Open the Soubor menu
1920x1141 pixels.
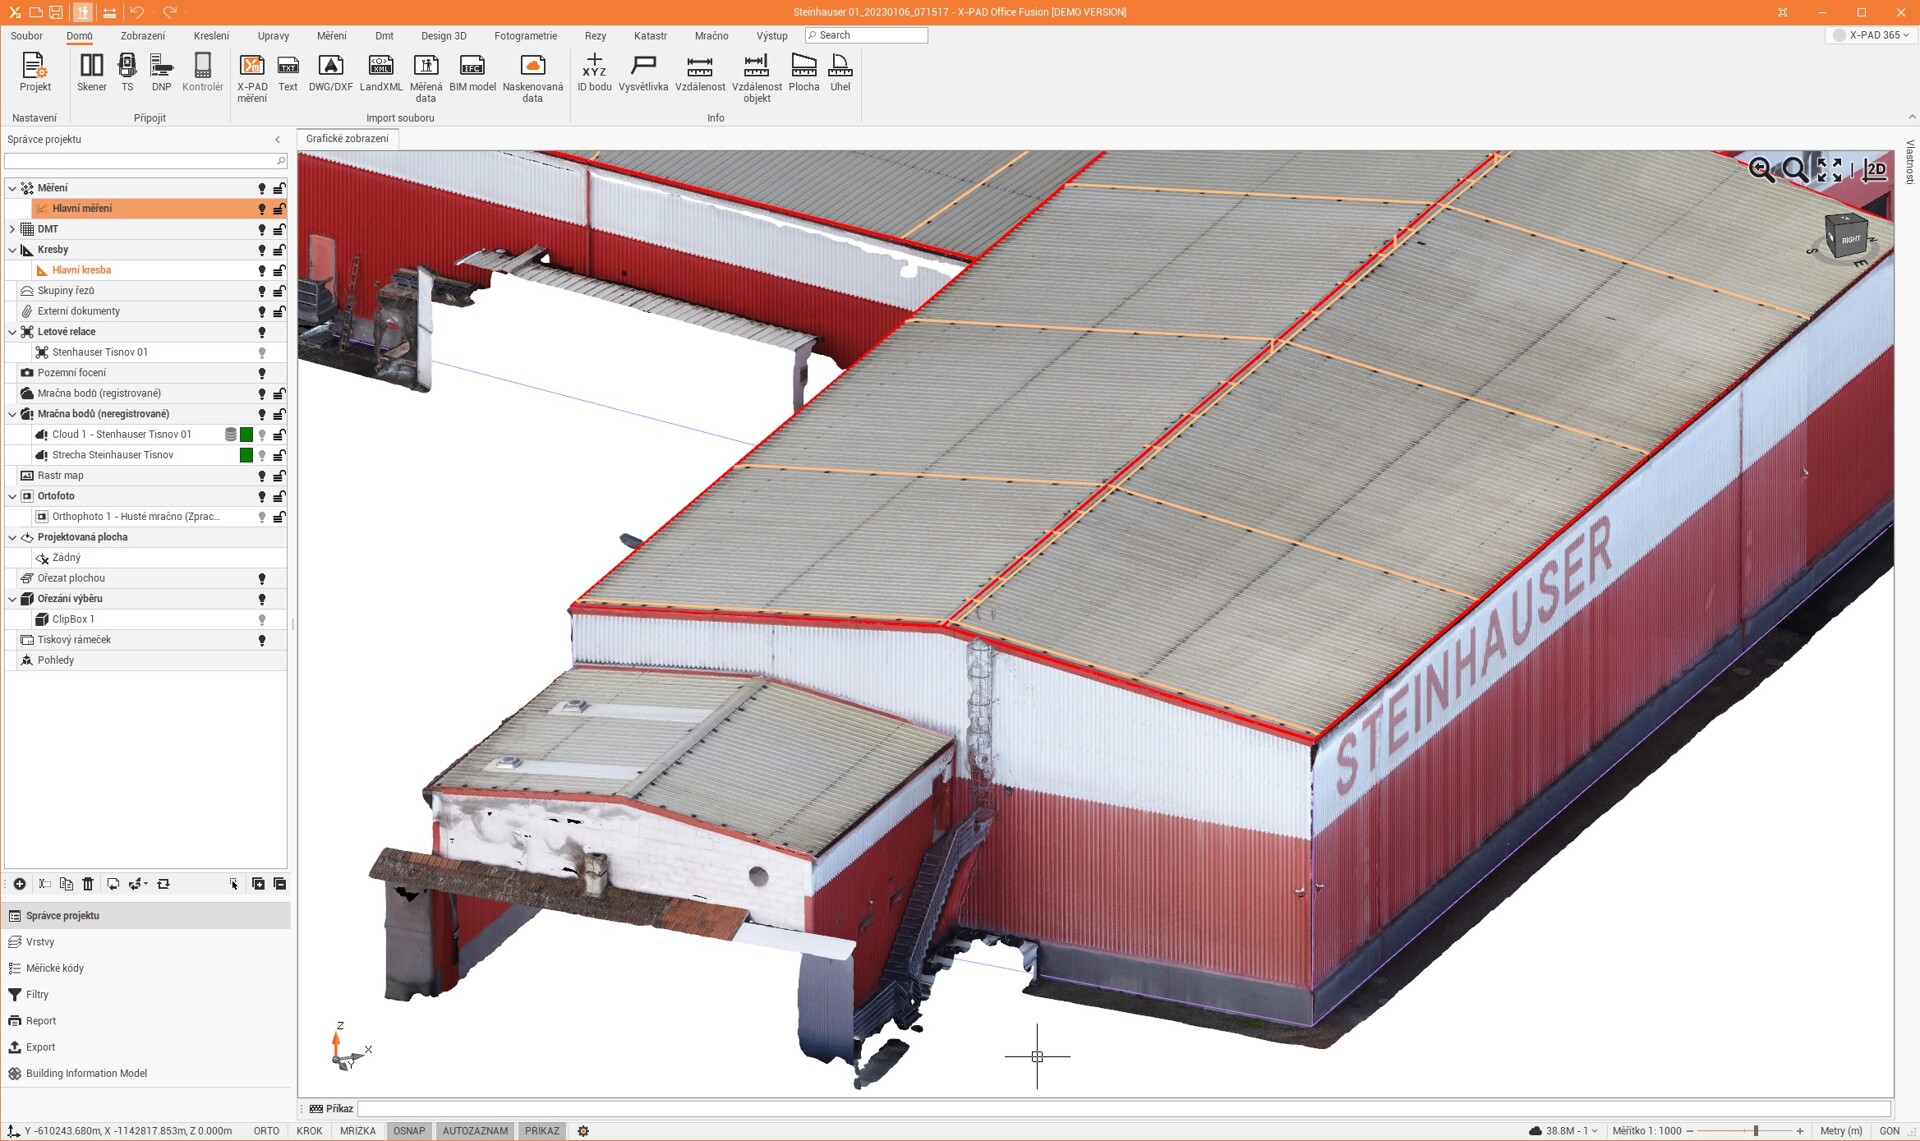27,36
